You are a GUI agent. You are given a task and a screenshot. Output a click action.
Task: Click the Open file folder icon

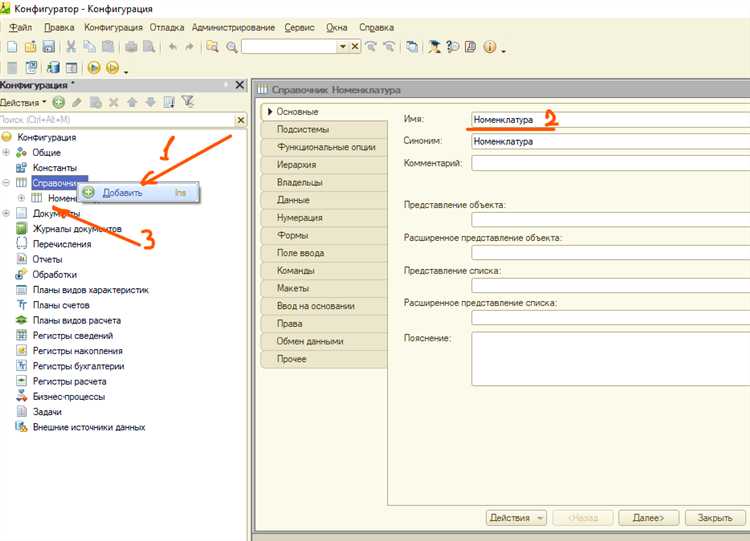click(x=30, y=46)
